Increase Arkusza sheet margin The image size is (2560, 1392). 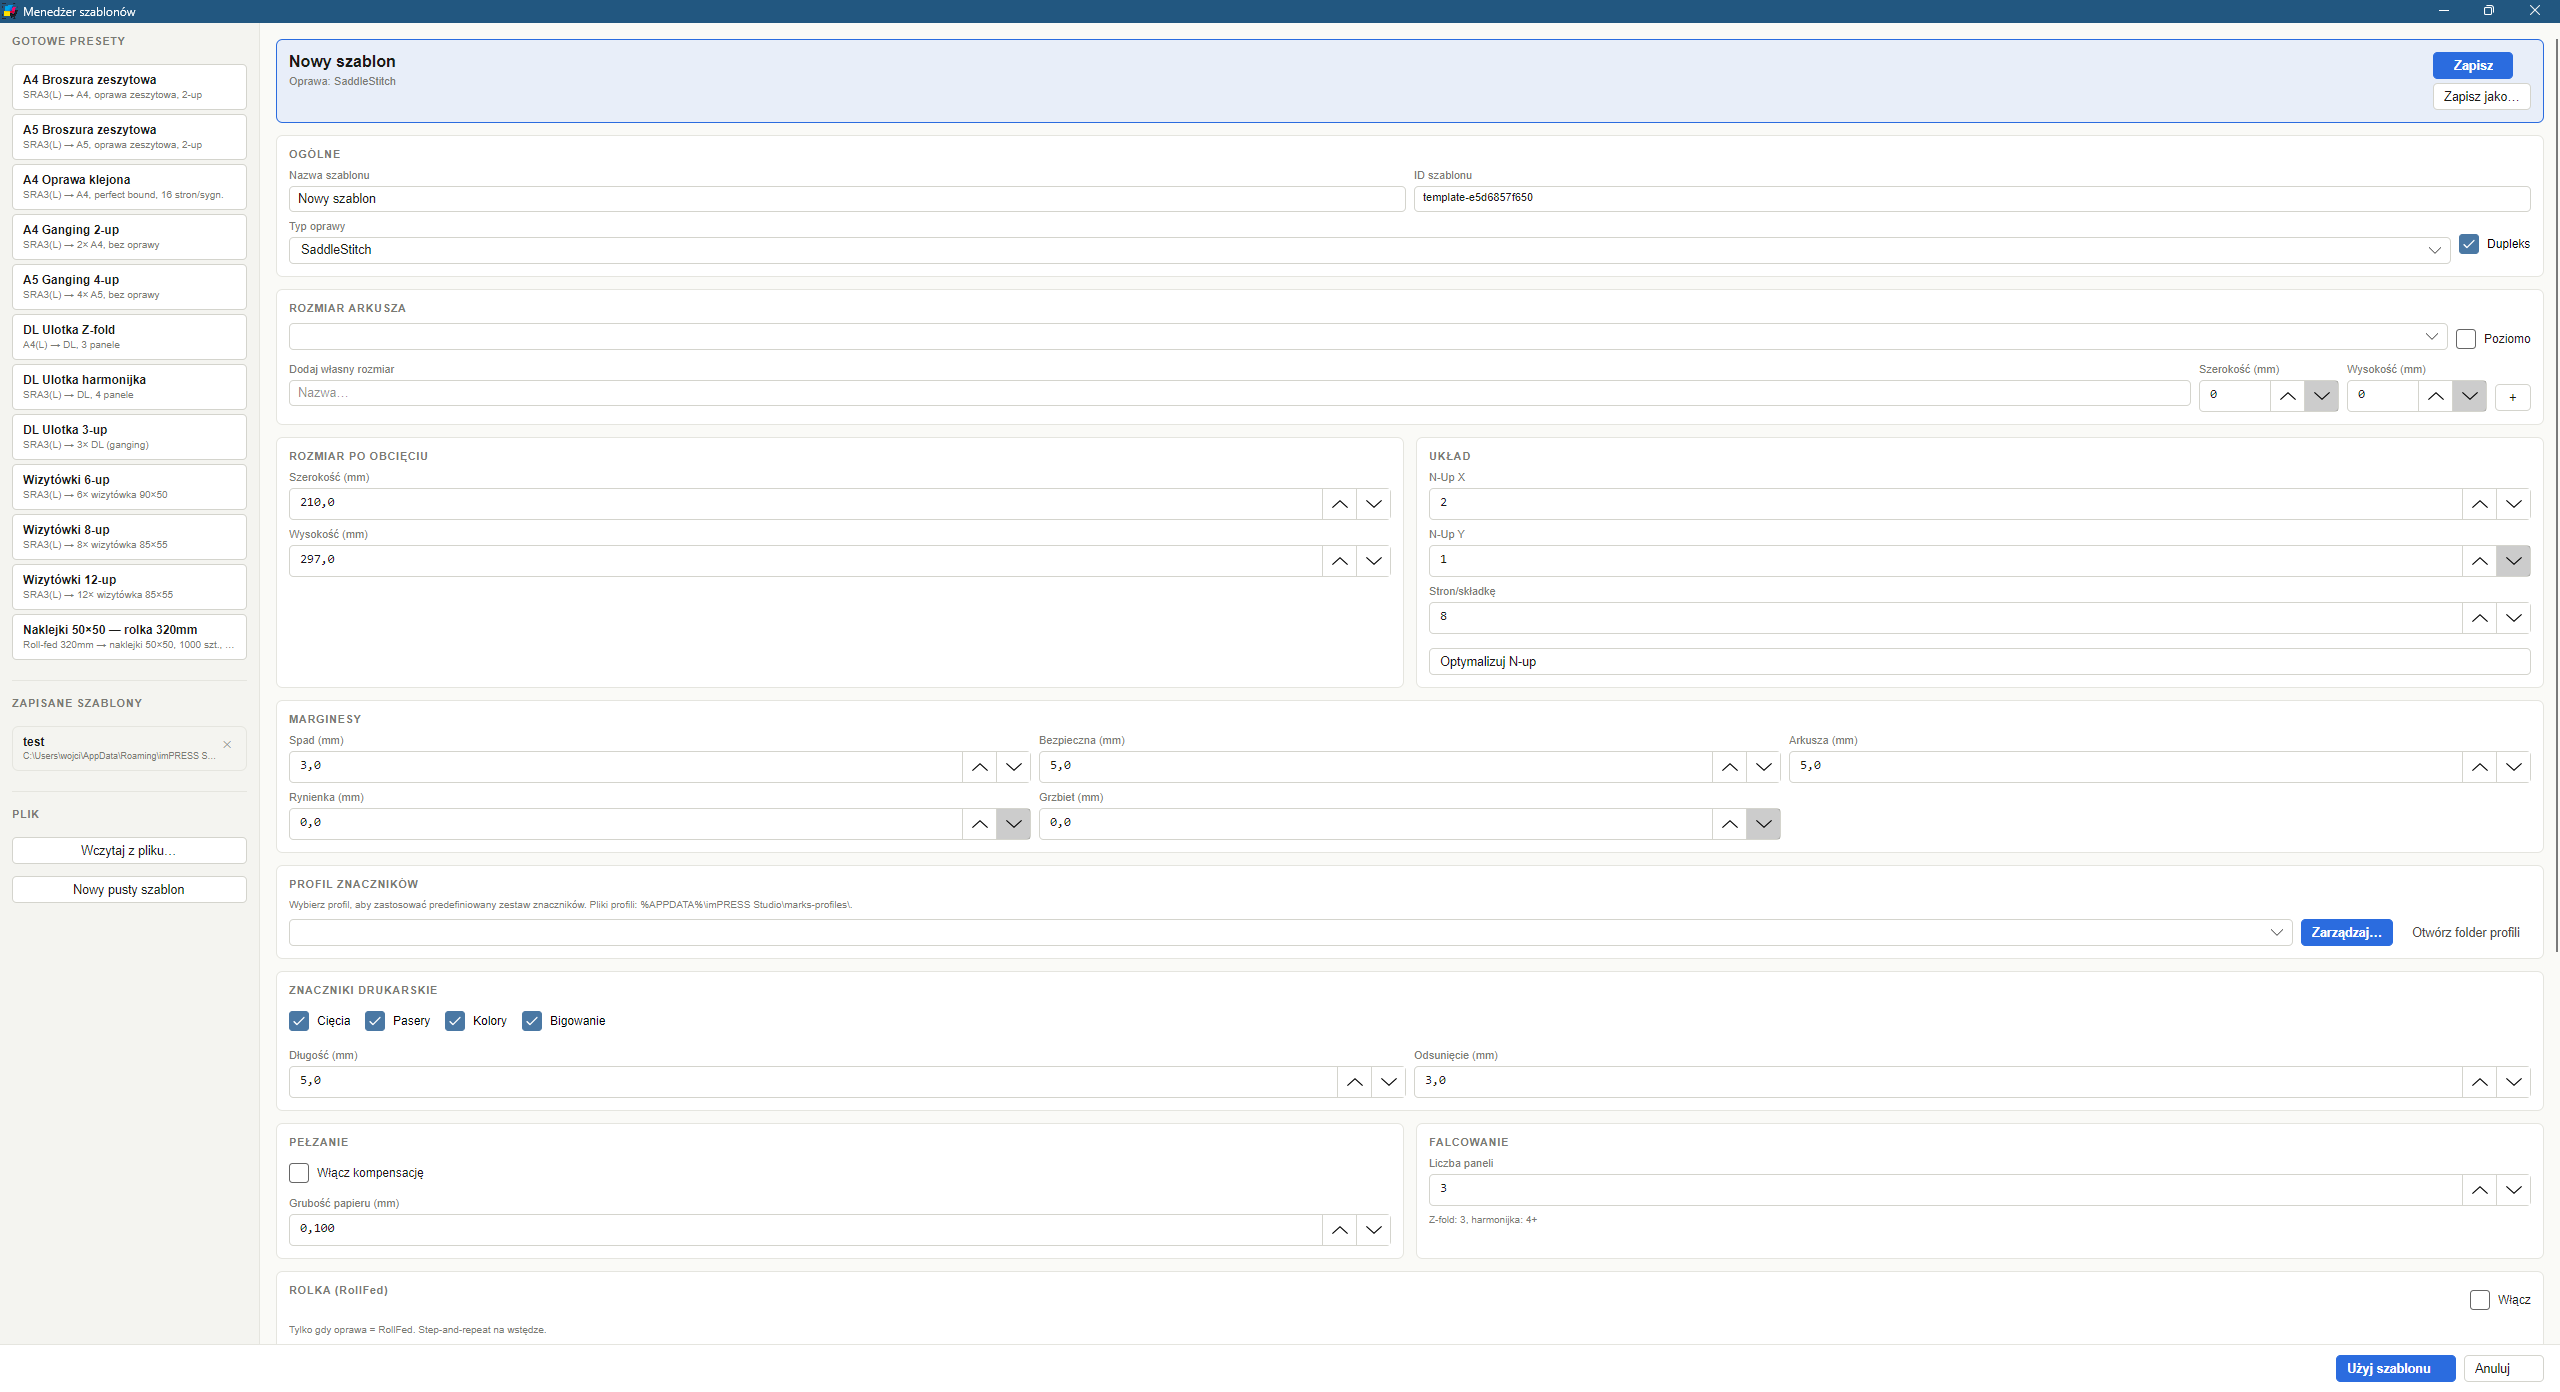[2480, 767]
